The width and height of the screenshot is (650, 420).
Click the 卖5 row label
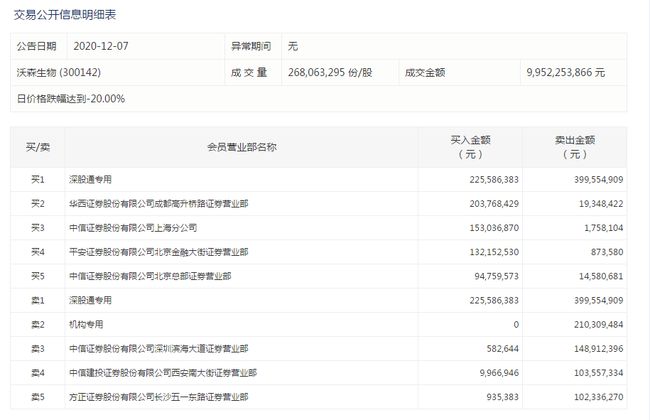(38, 397)
